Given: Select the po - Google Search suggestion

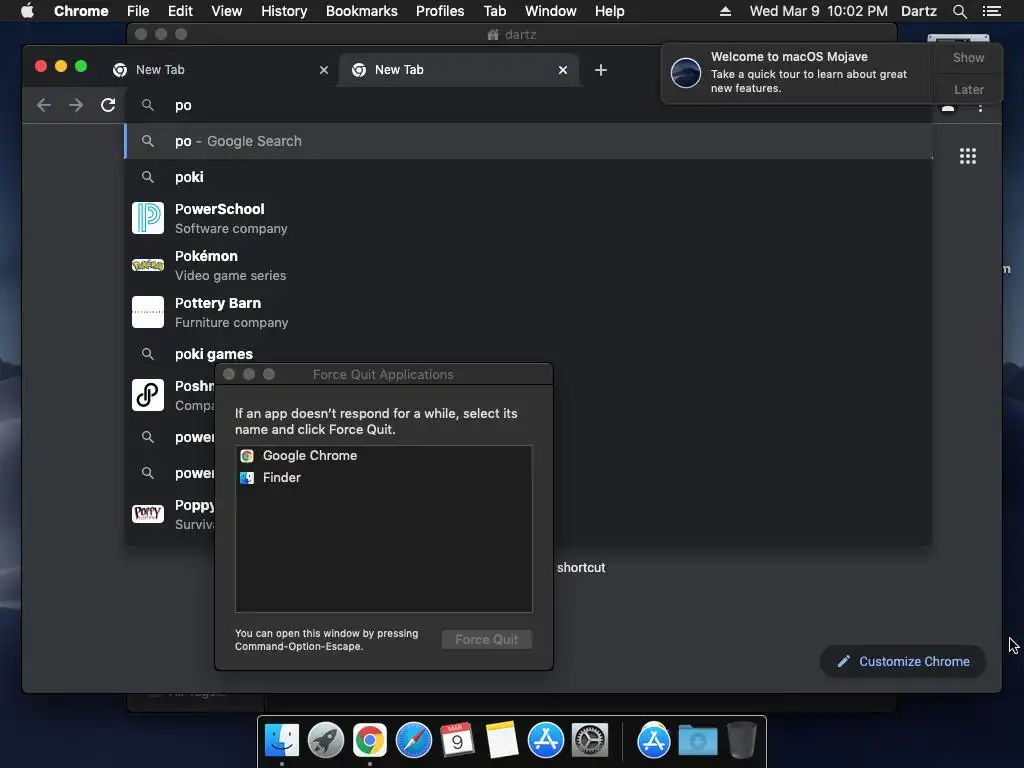Looking at the screenshot, I should (528, 141).
